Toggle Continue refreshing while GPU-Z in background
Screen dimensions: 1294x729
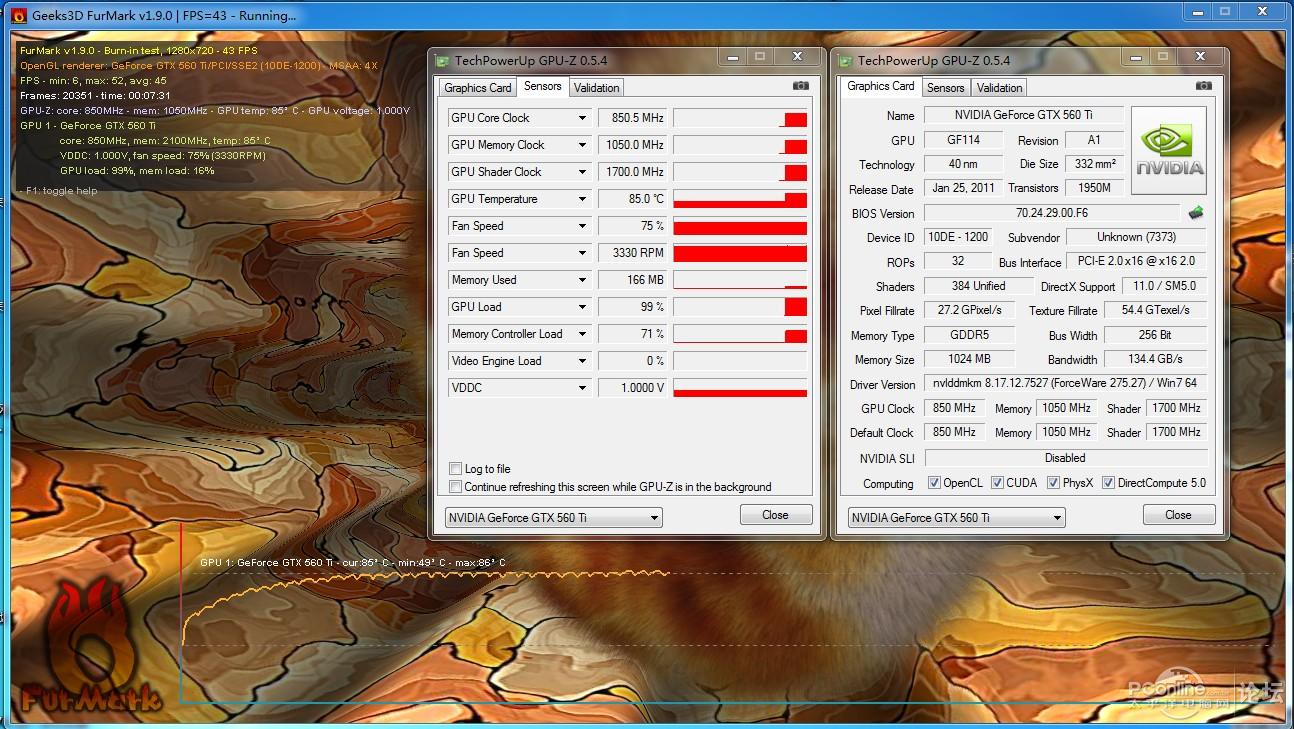tap(456, 487)
